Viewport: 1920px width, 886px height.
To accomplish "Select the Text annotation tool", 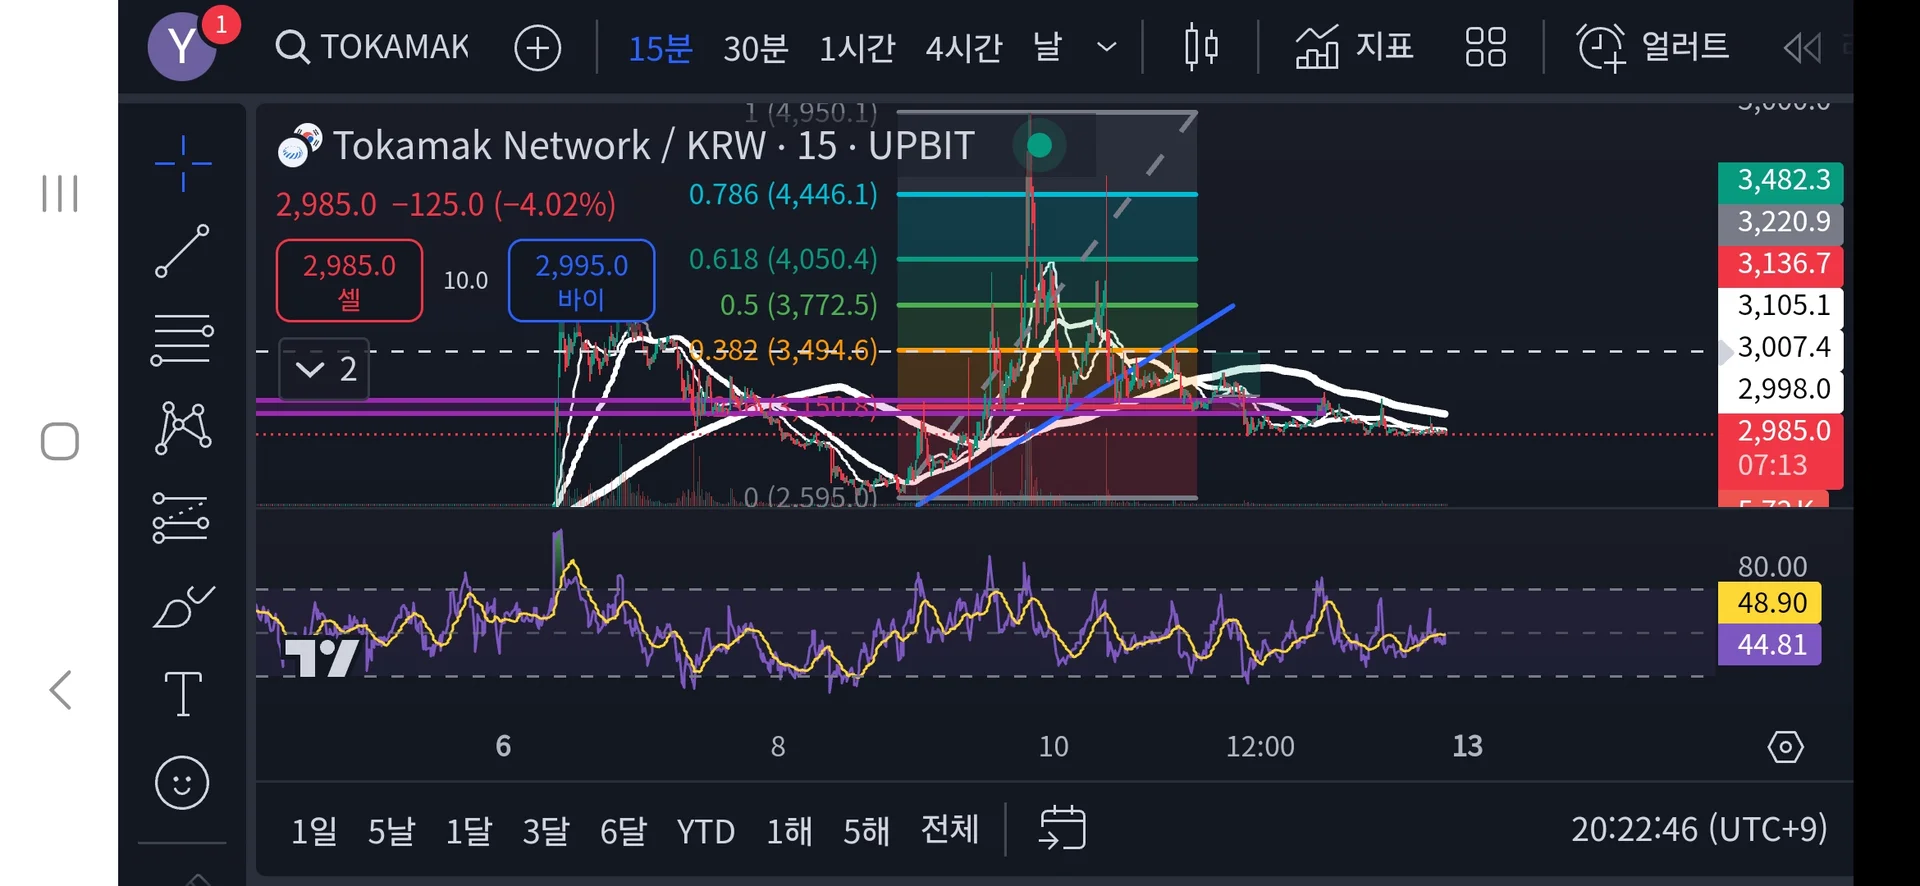I will tap(183, 693).
